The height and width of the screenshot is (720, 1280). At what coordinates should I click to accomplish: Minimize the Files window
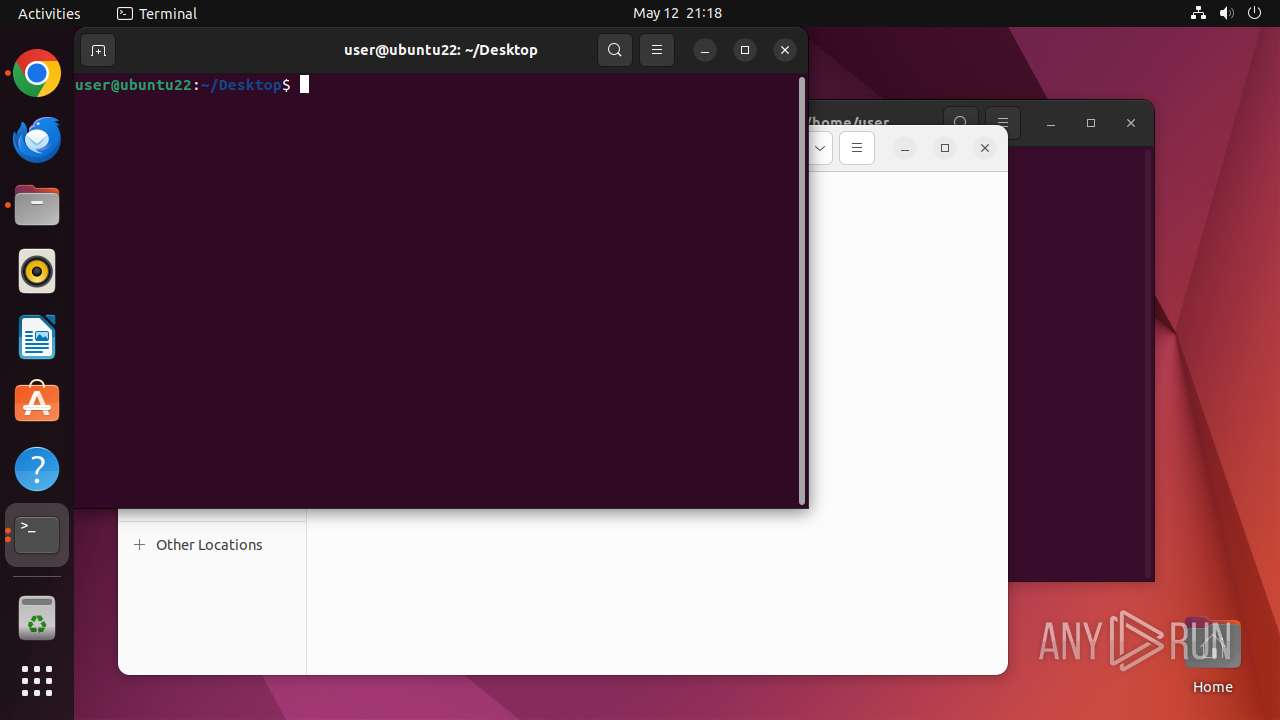pos(905,148)
